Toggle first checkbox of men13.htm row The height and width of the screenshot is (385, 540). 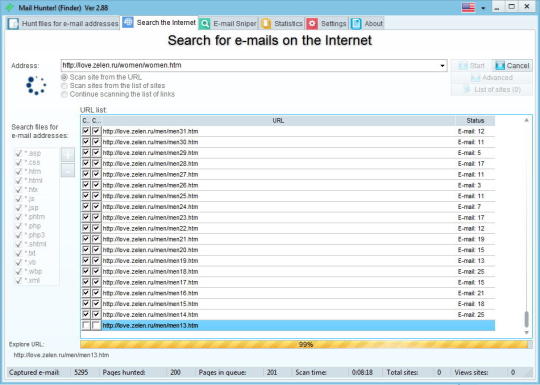point(86,325)
